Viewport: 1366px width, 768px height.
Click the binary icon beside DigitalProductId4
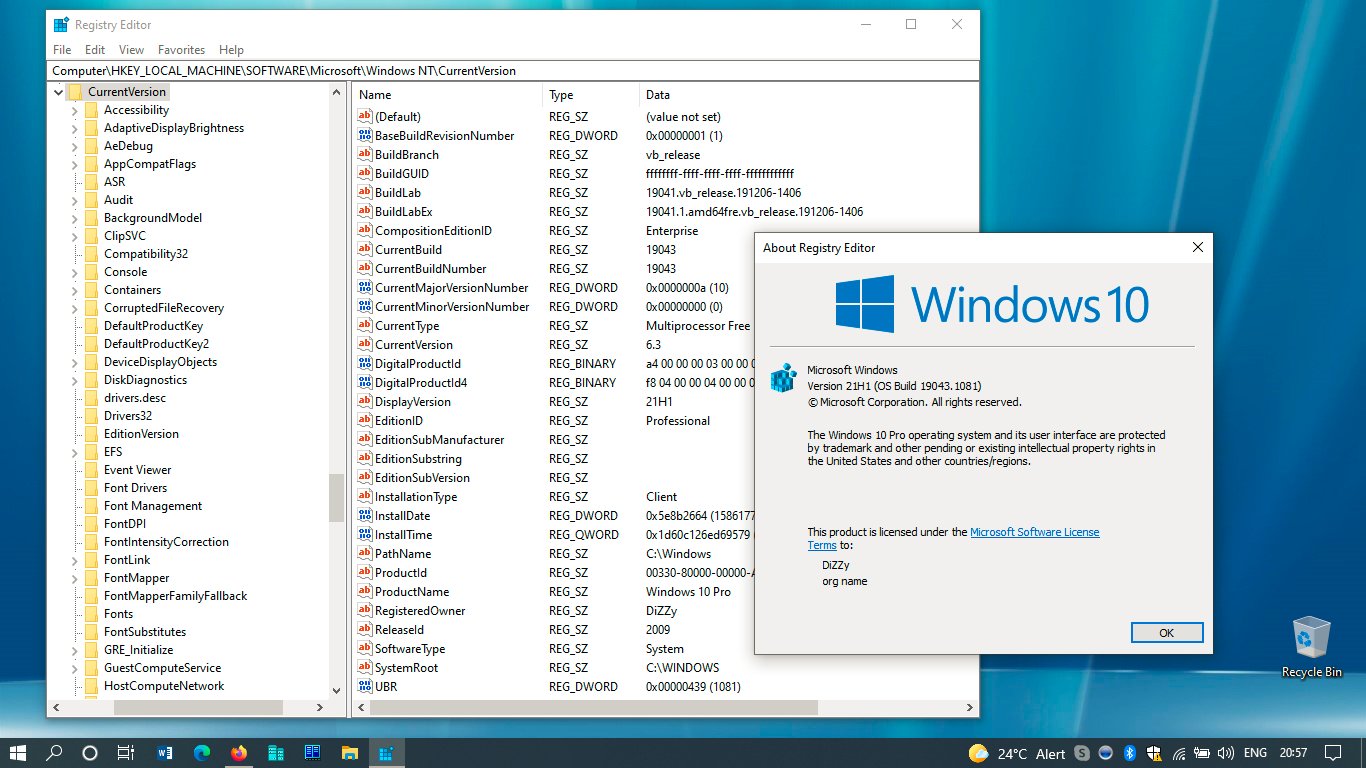(x=365, y=383)
